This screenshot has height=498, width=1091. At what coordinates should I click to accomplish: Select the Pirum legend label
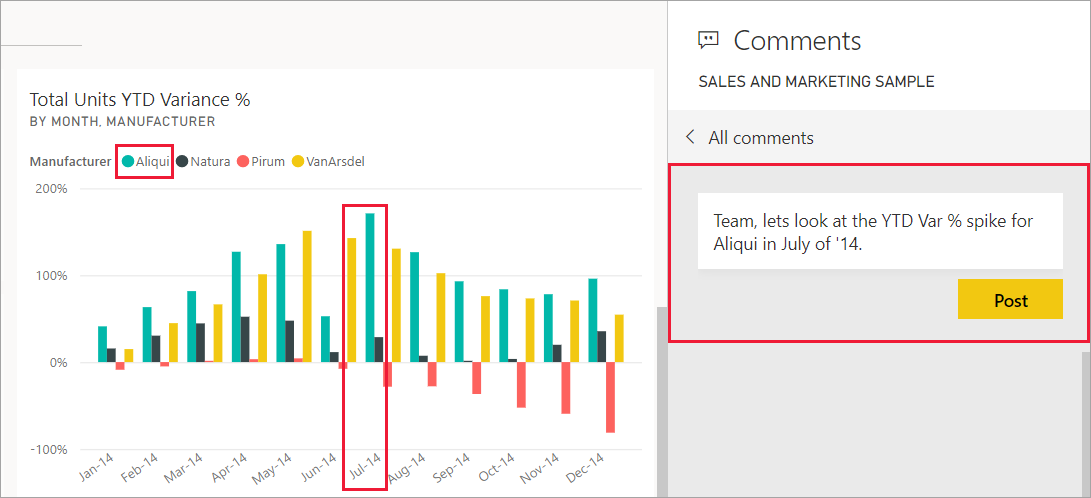(268, 160)
